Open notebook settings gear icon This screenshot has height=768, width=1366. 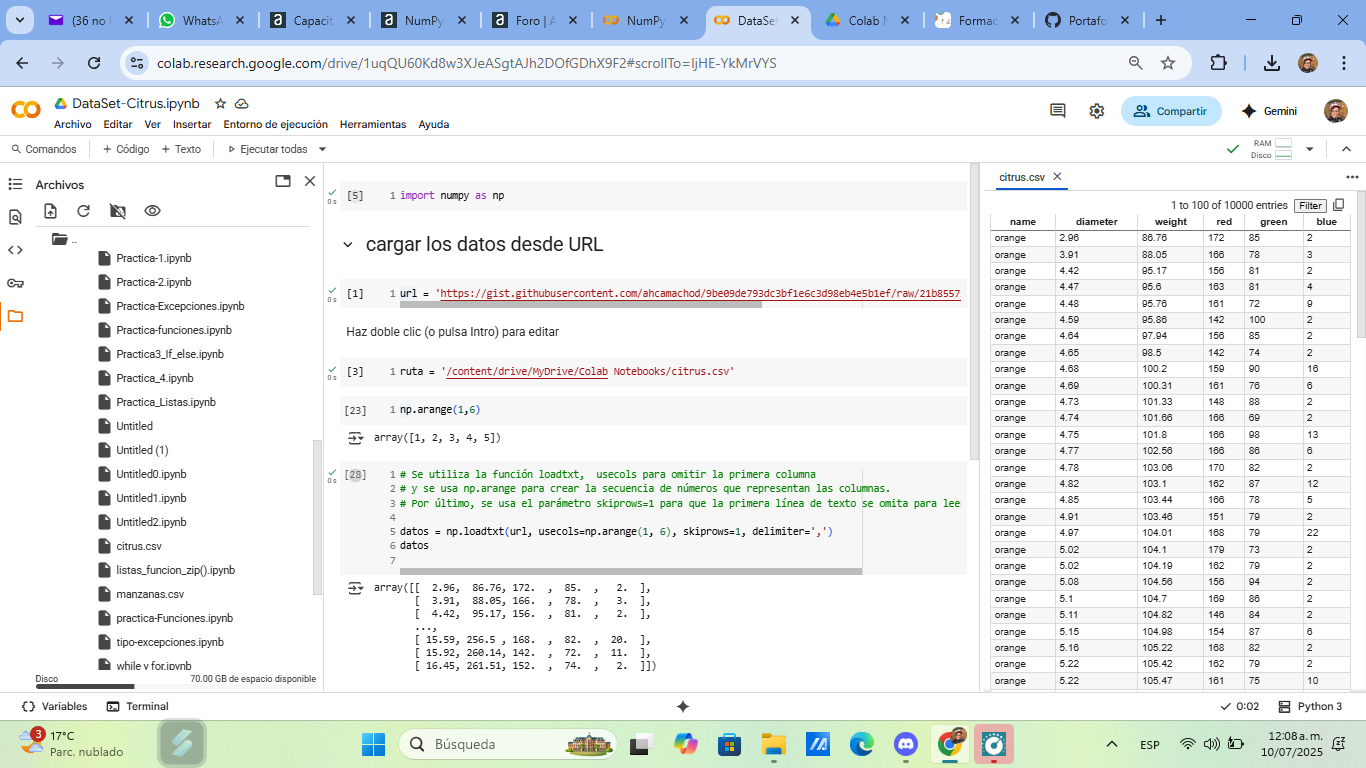pyautogui.click(x=1097, y=111)
